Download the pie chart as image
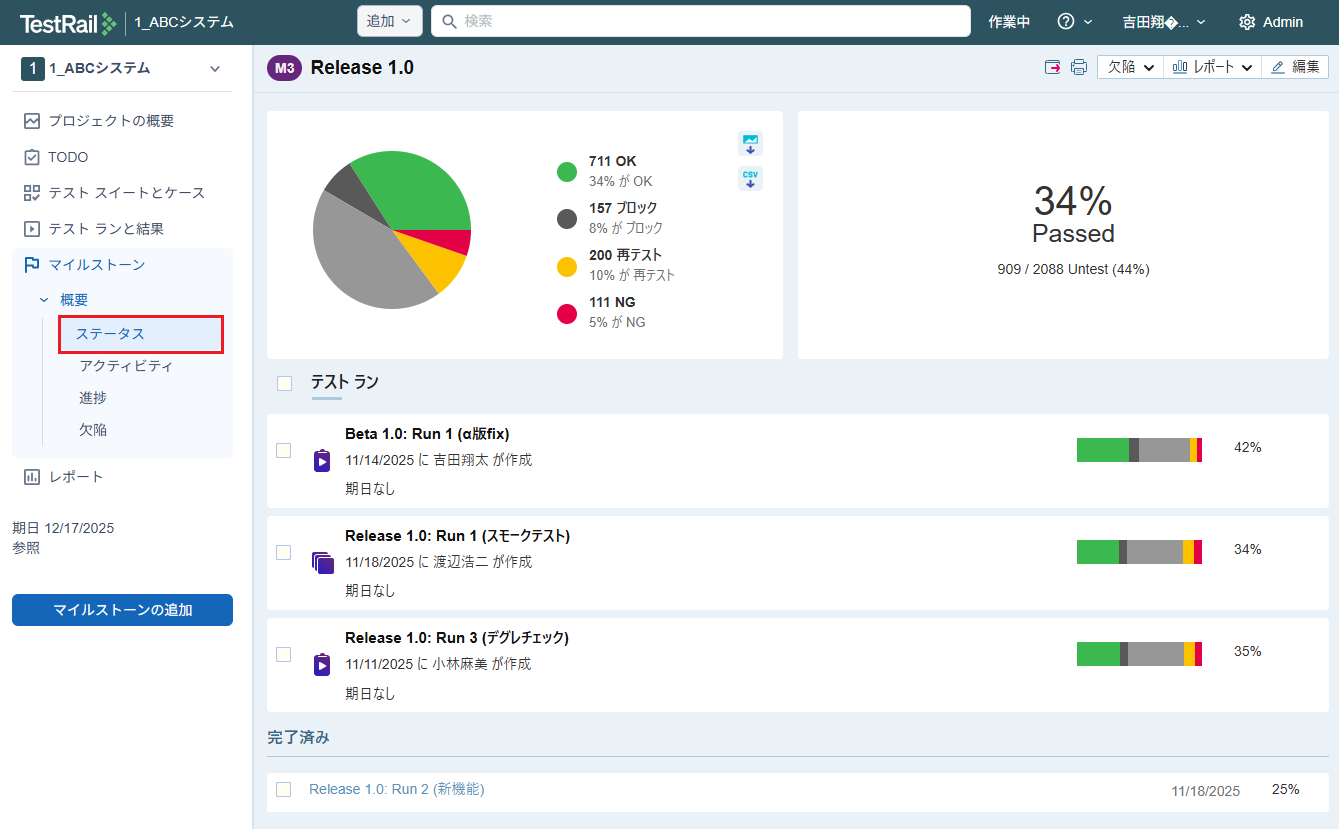Image resolution: width=1339 pixels, height=829 pixels. click(x=750, y=144)
